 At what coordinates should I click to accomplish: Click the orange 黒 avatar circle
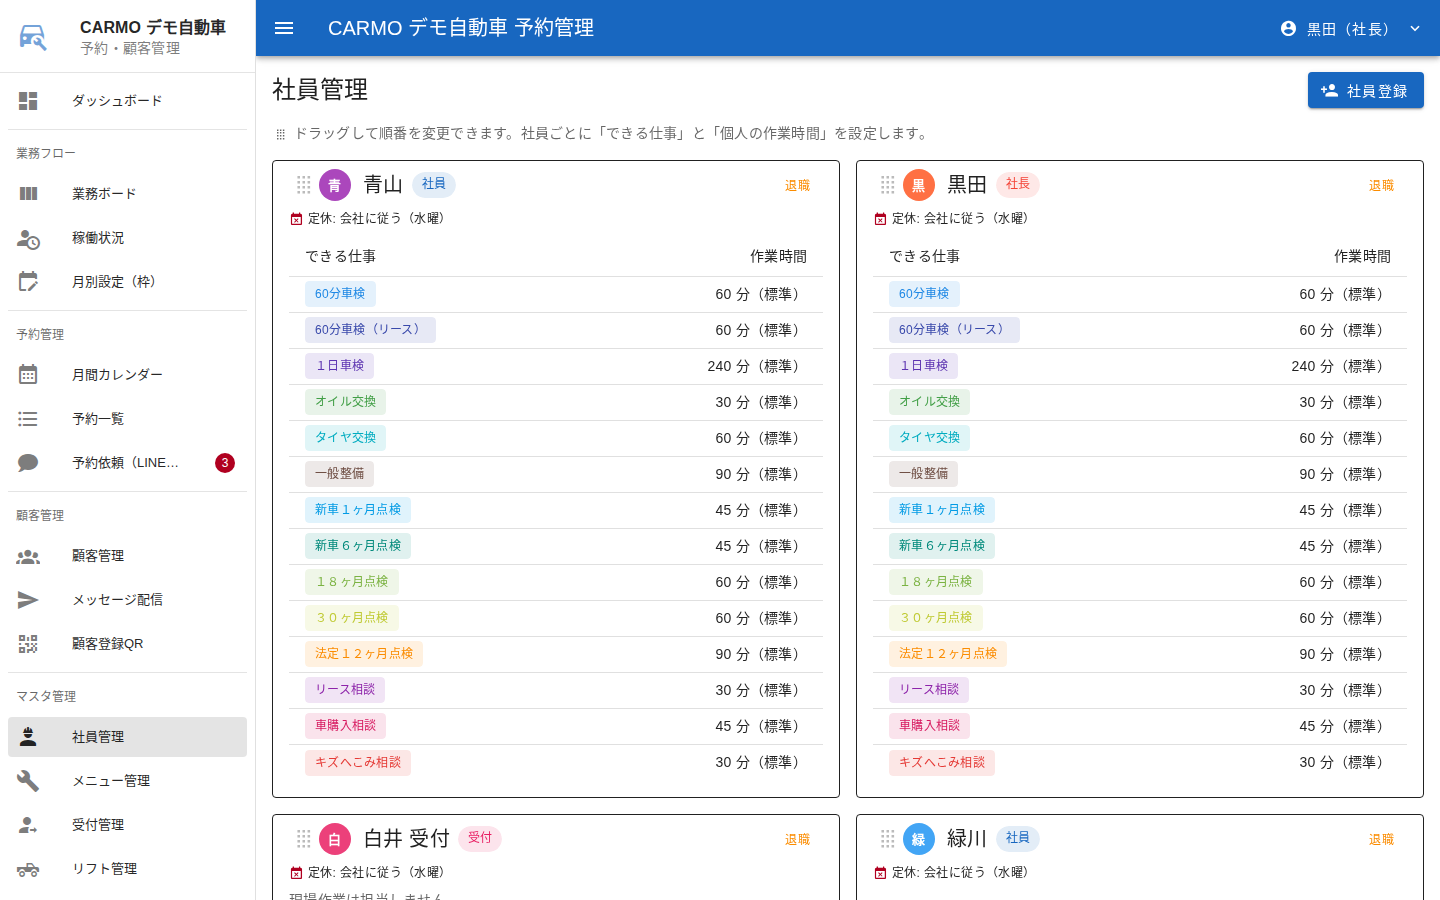point(919,185)
